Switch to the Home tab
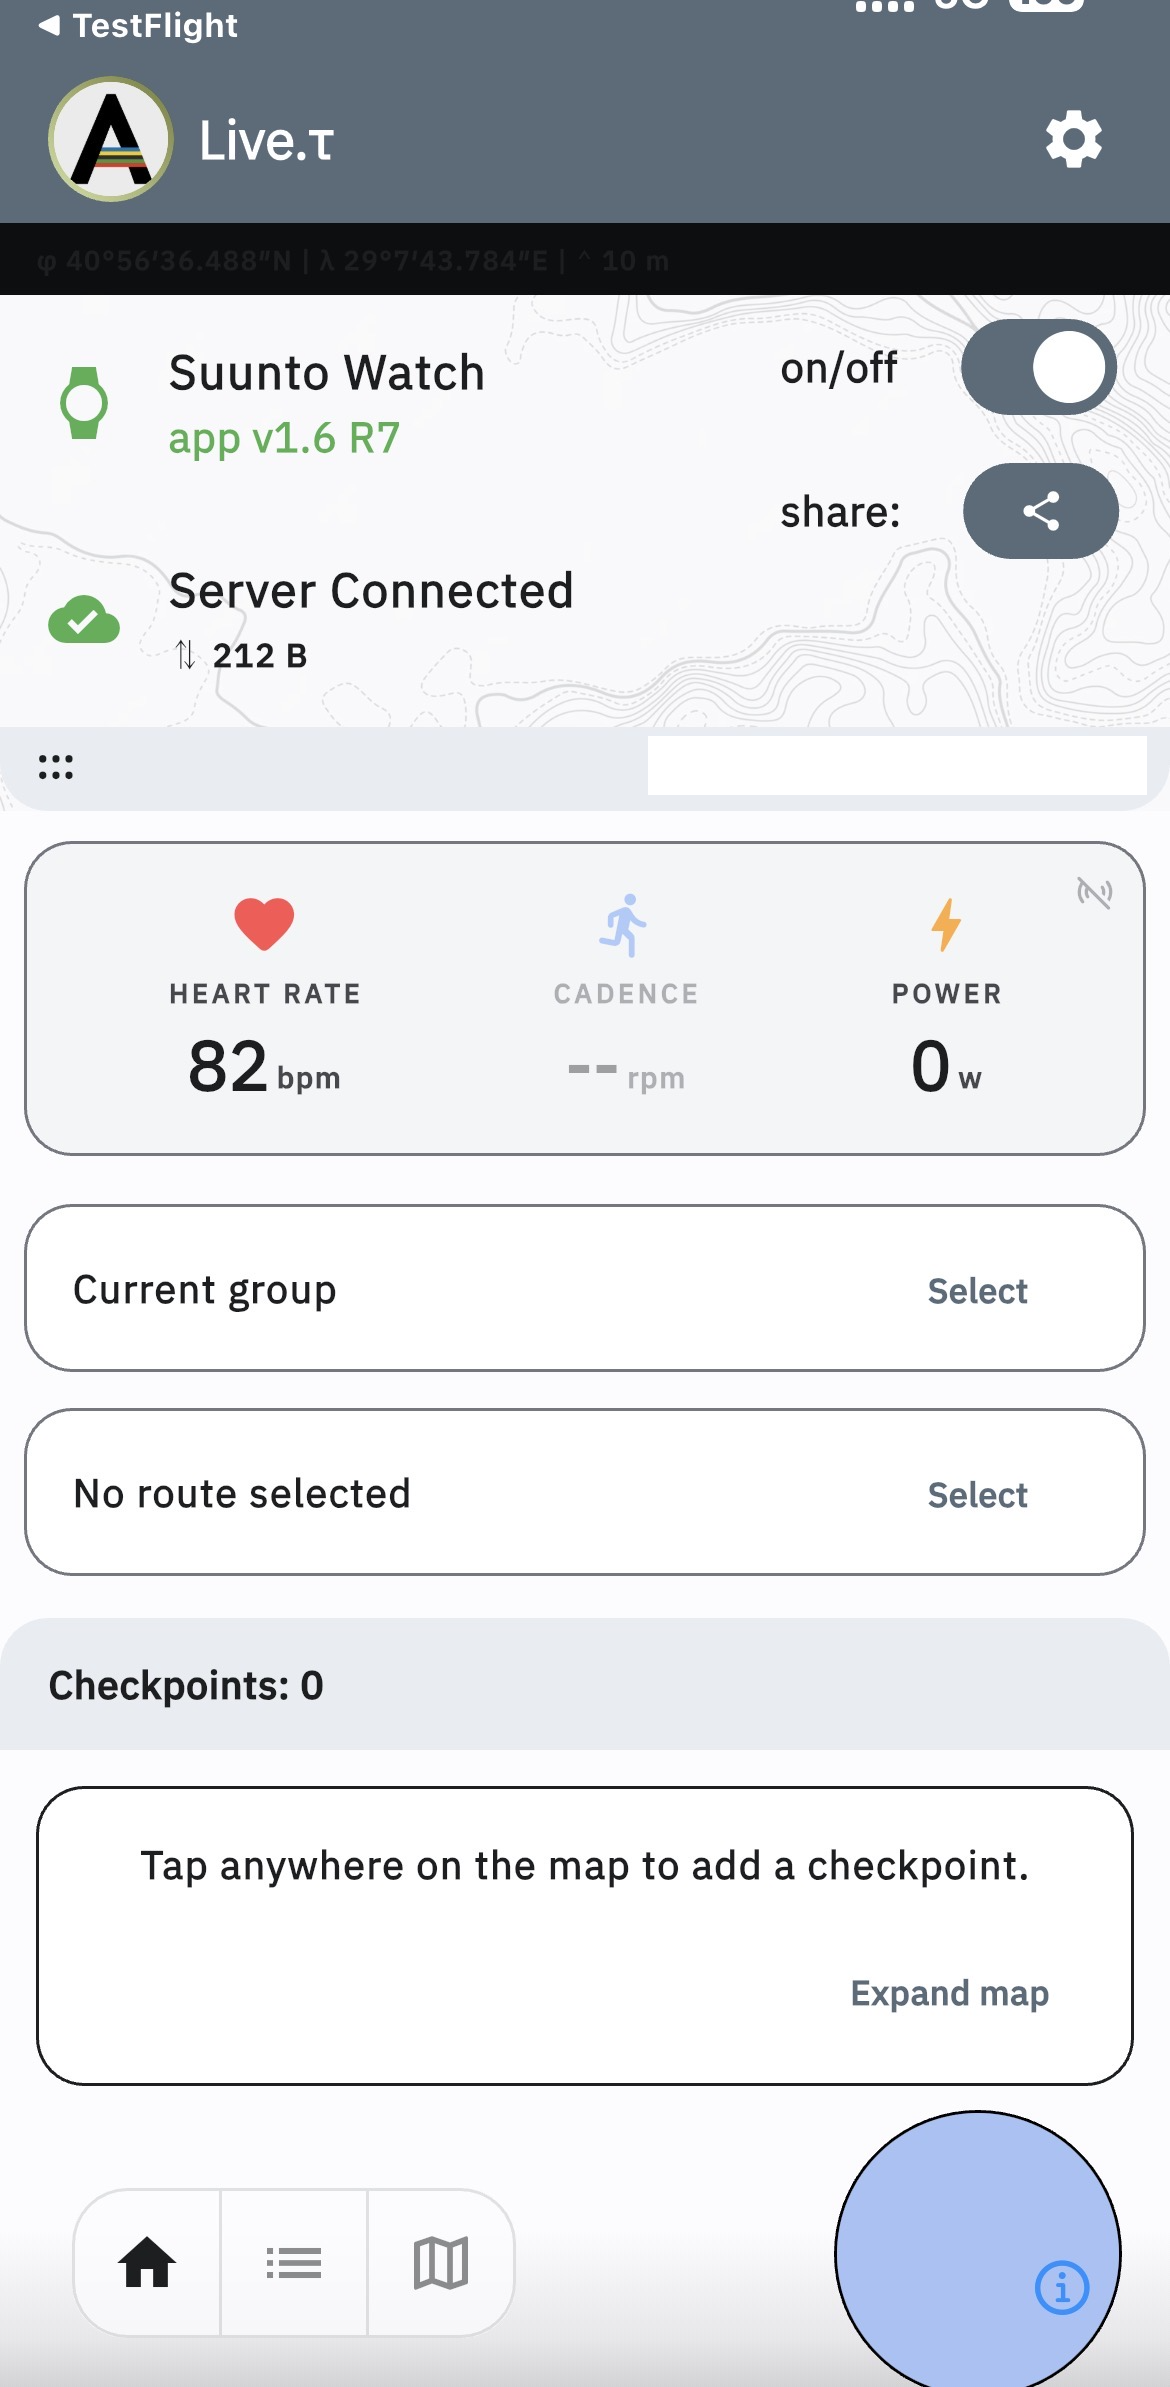Viewport: 1170px width, 2387px height. point(147,2262)
